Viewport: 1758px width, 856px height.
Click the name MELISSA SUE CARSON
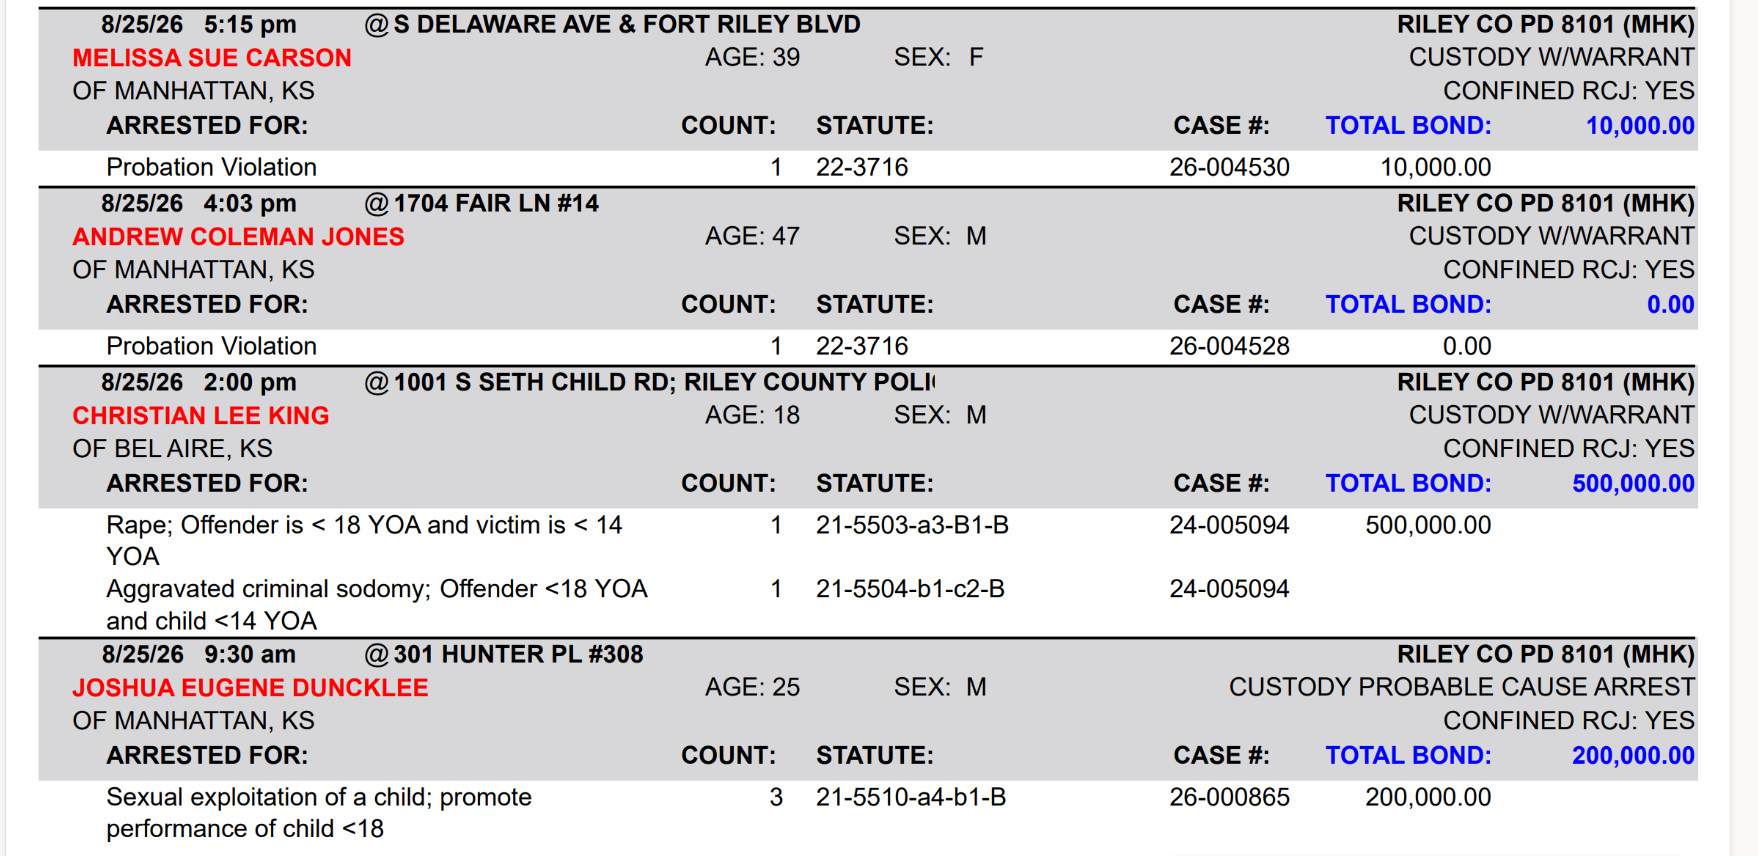[212, 58]
